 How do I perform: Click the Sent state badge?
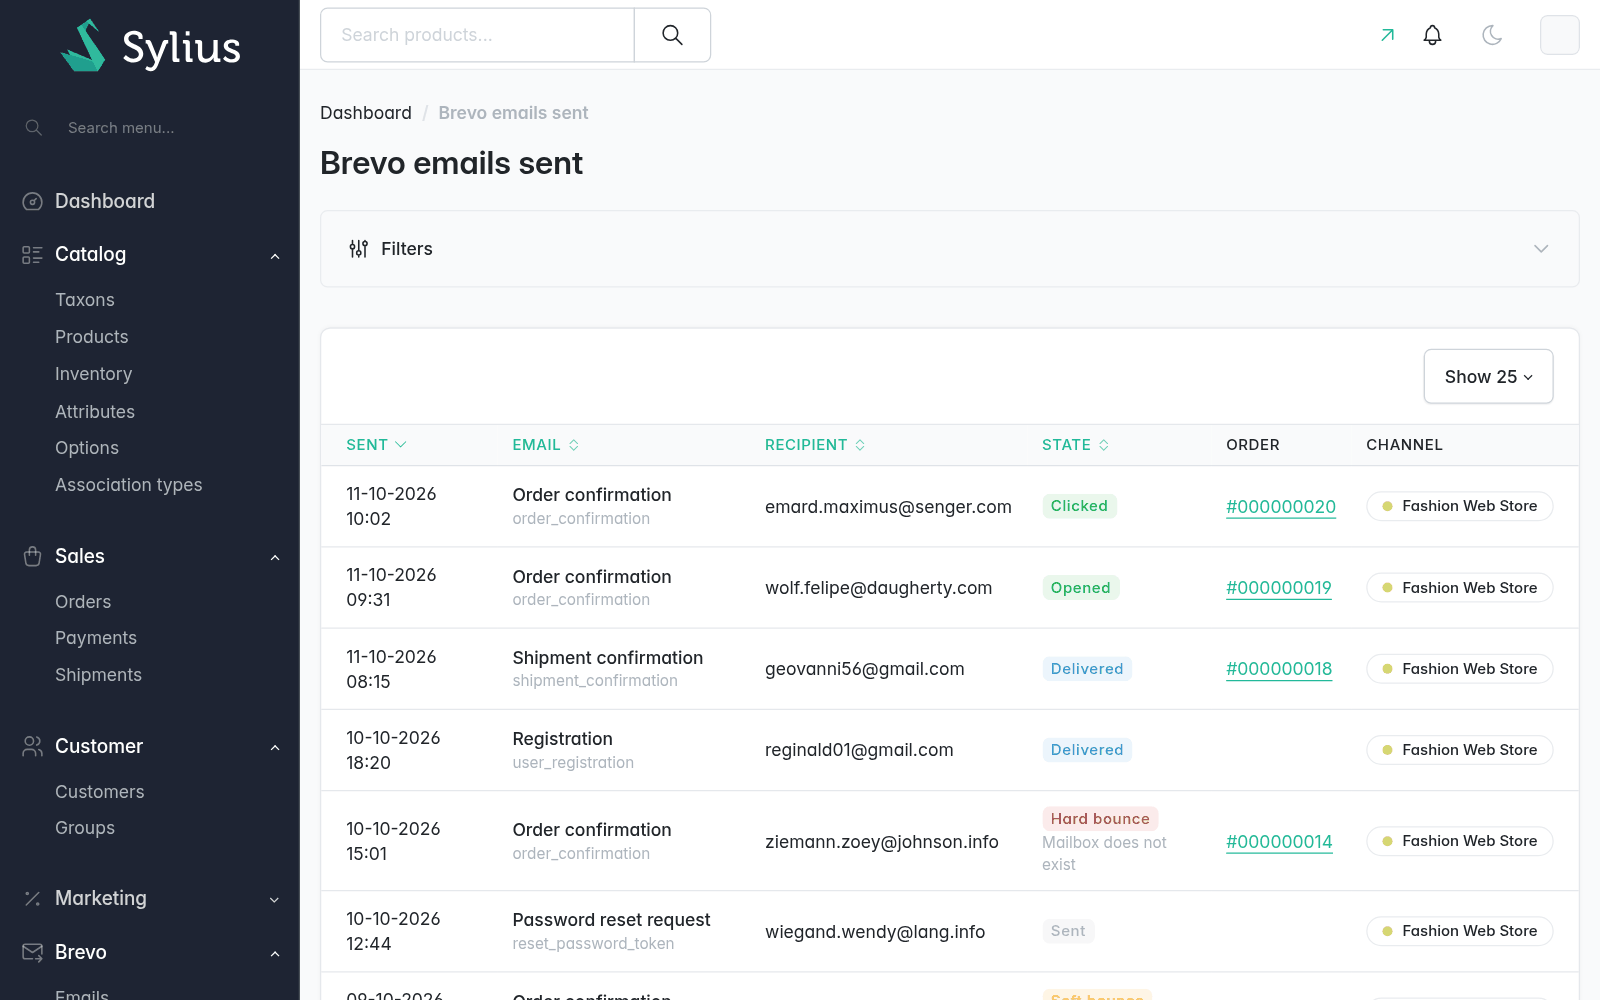point(1068,931)
